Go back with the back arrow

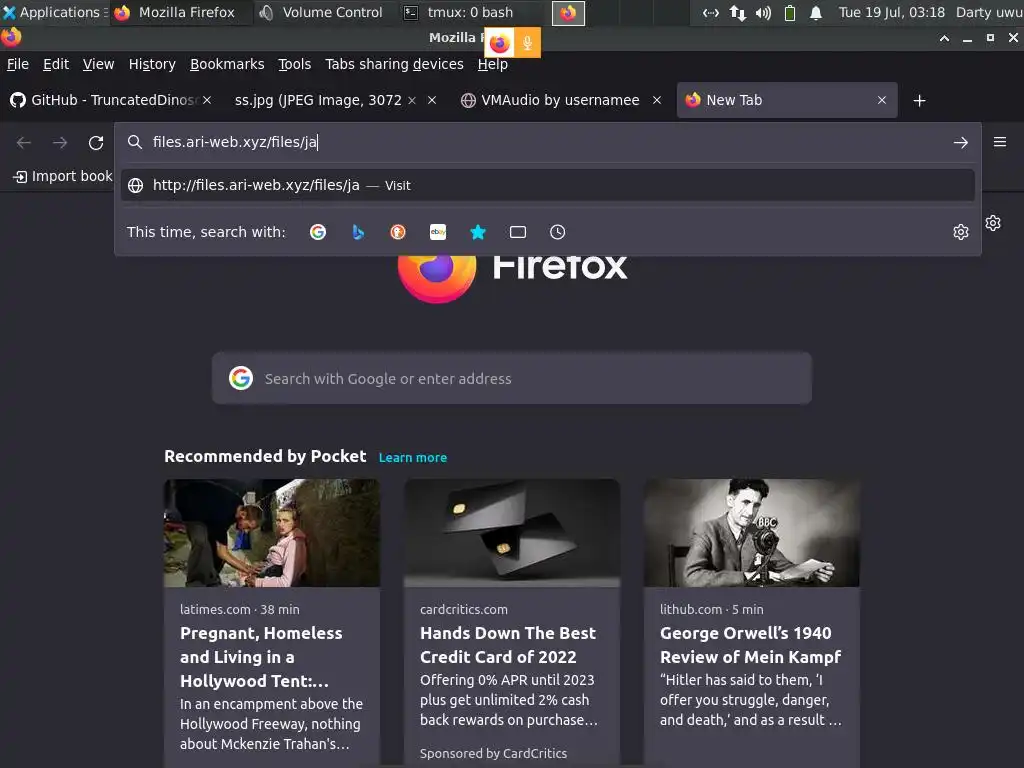[24, 142]
